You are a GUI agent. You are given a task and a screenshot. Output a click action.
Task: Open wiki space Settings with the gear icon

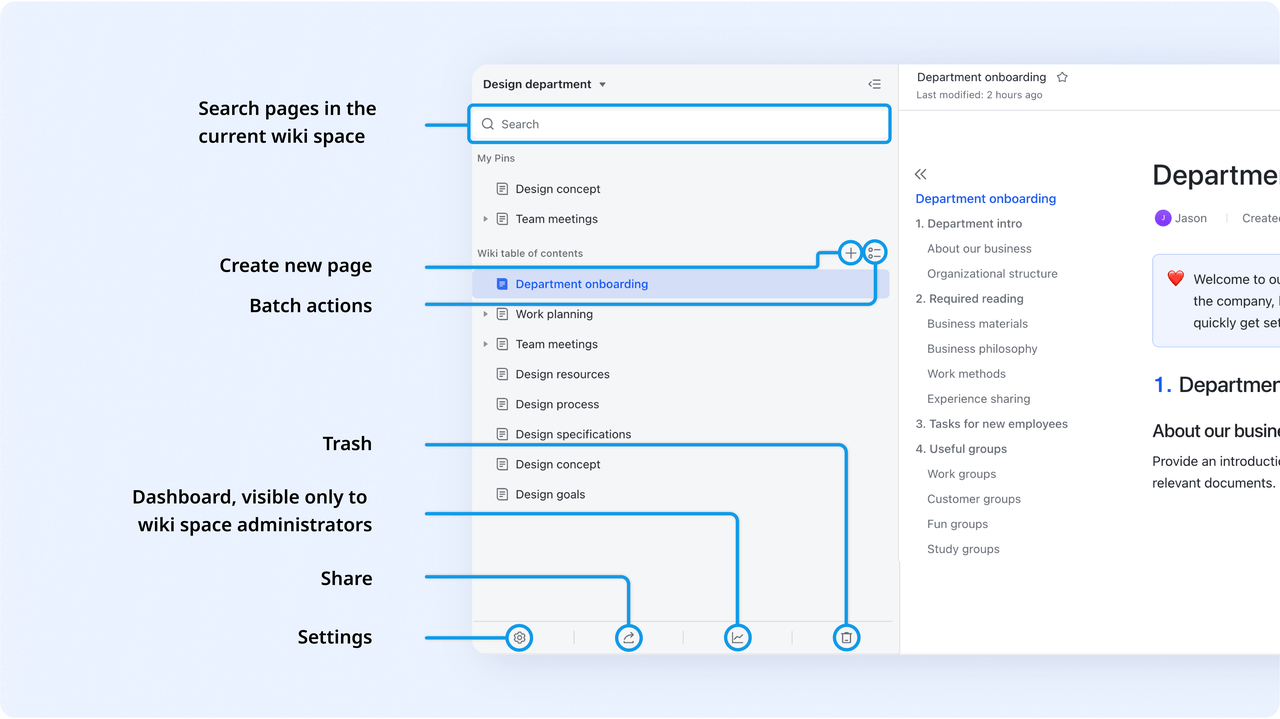519,637
